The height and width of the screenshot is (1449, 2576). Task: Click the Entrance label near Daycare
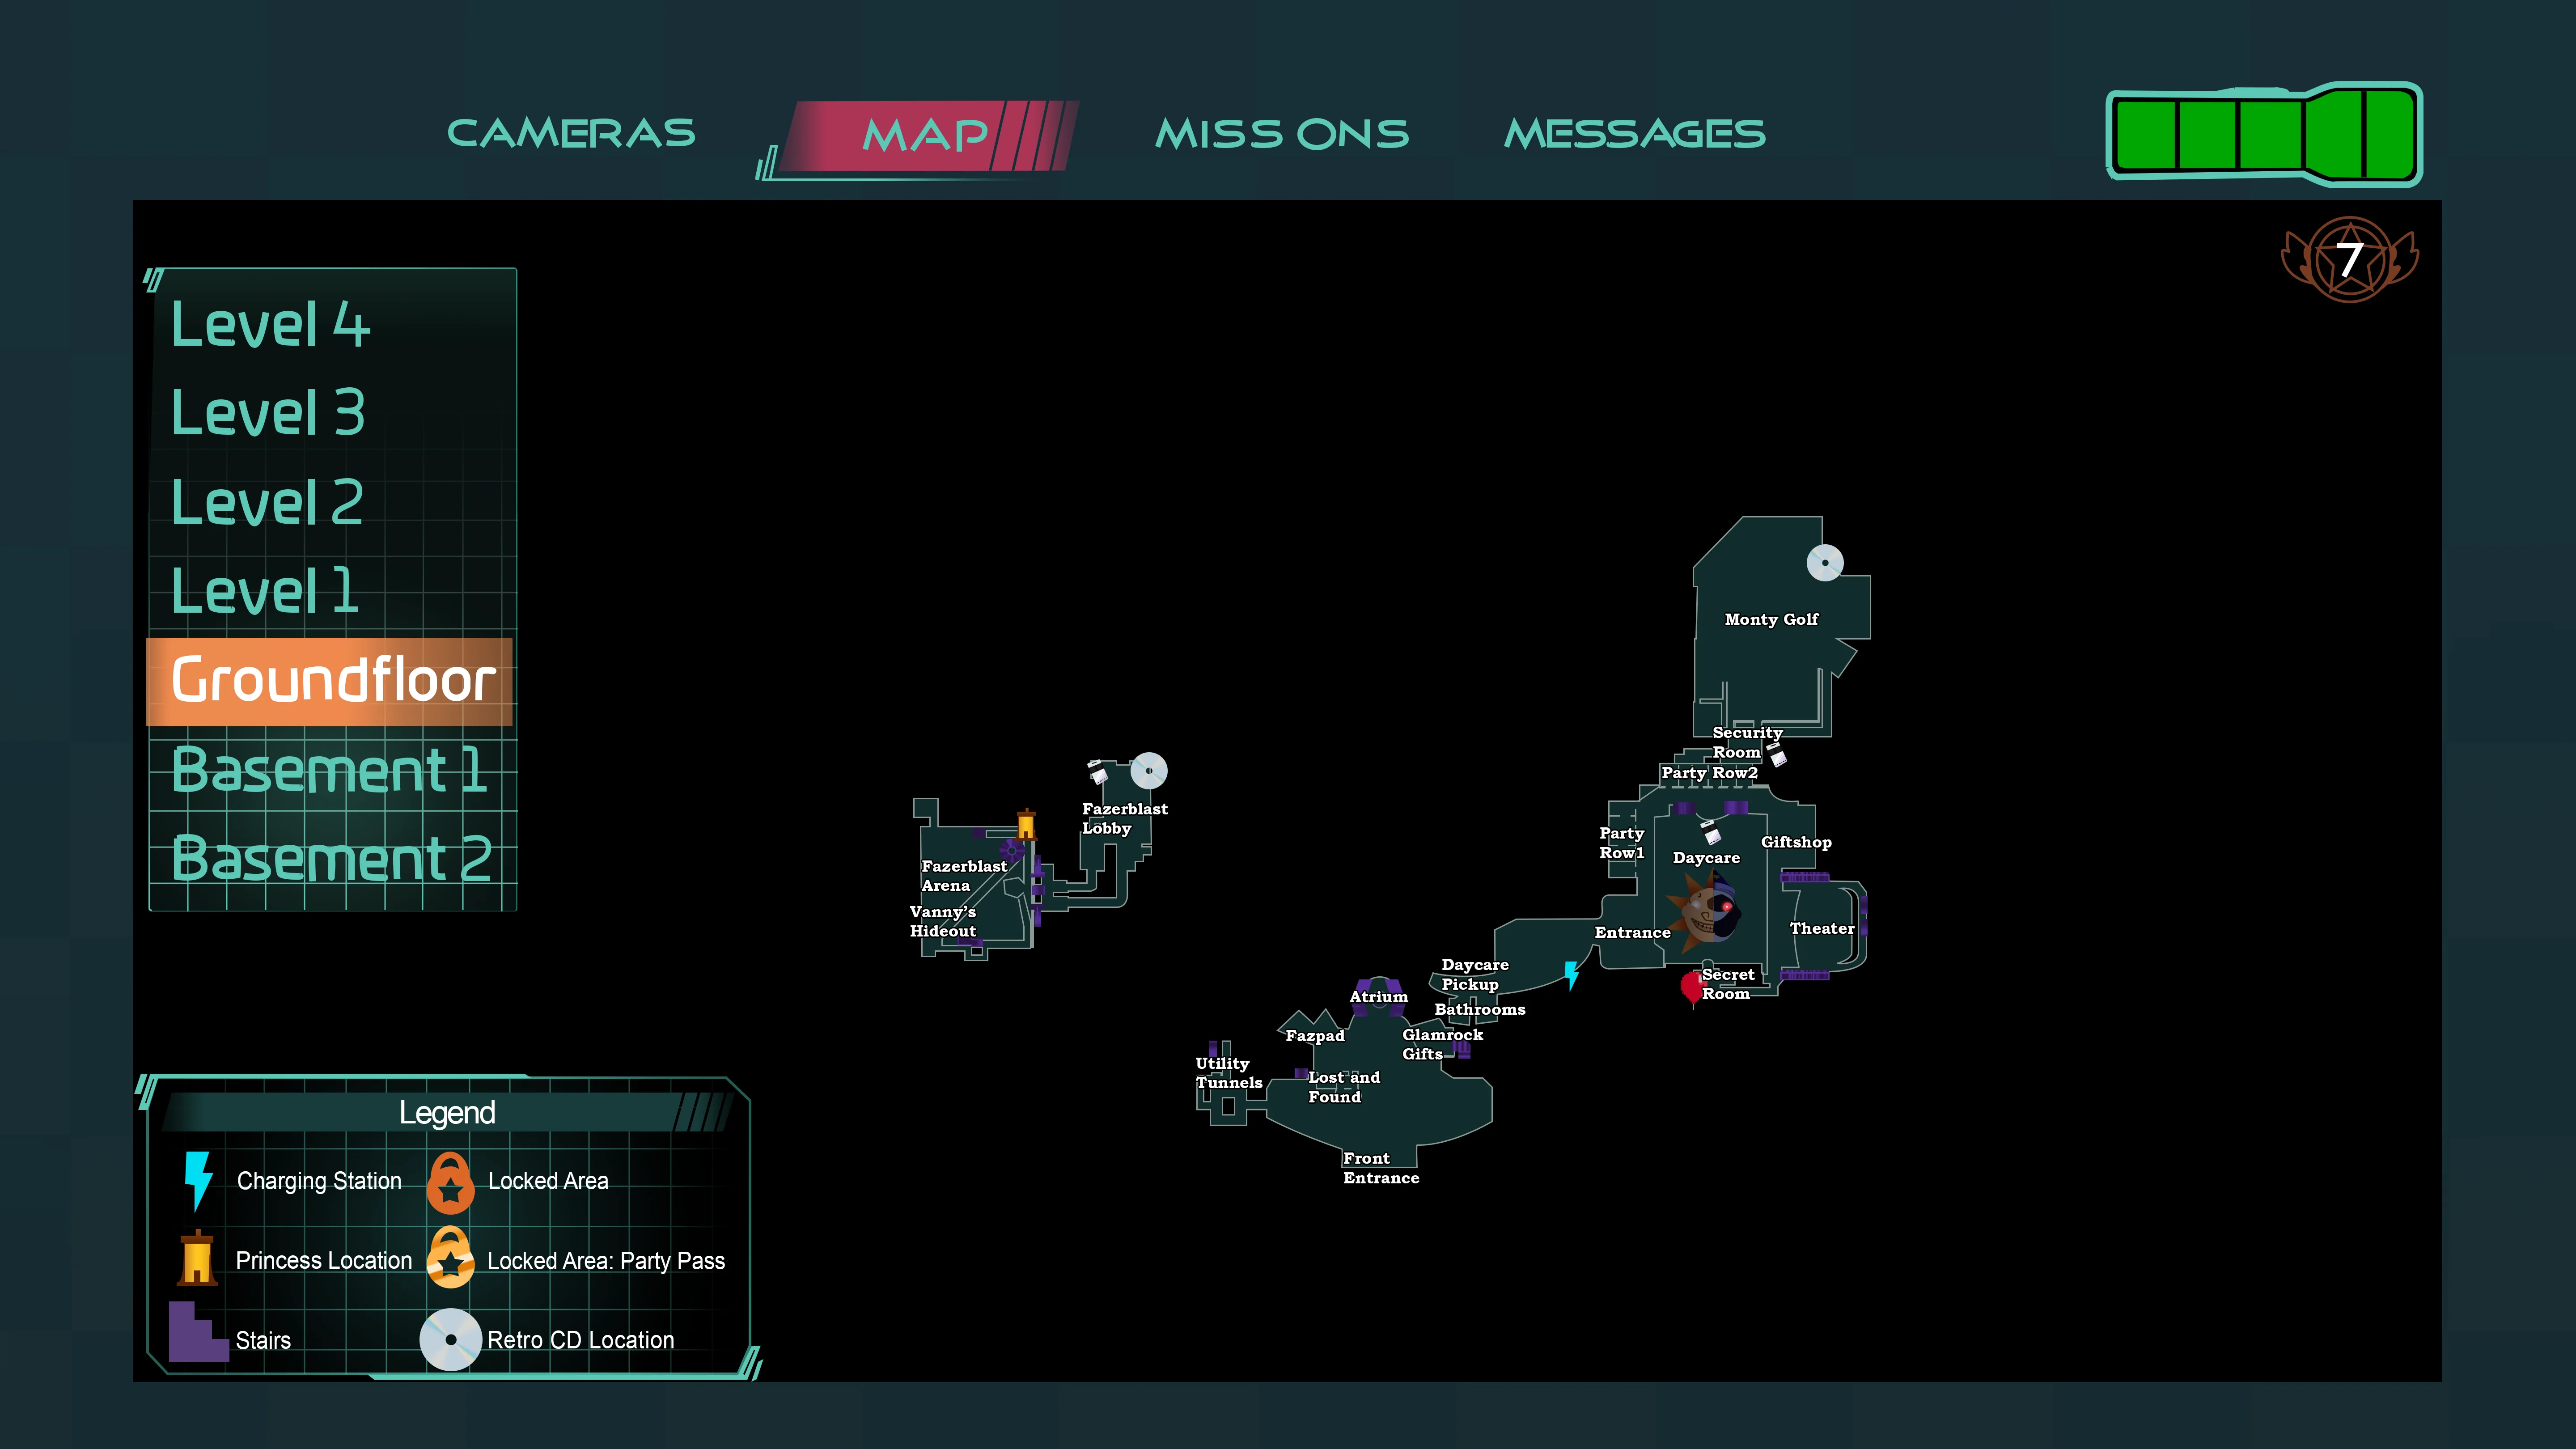point(1632,932)
